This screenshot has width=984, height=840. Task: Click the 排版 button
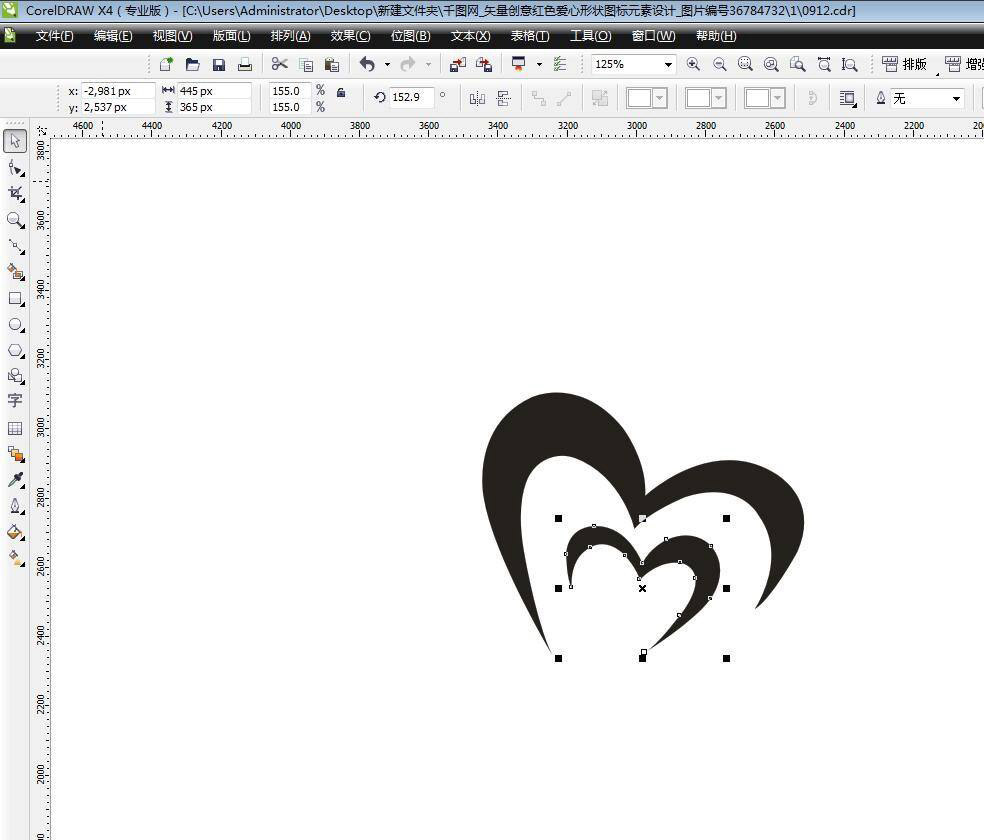(905, 64)
